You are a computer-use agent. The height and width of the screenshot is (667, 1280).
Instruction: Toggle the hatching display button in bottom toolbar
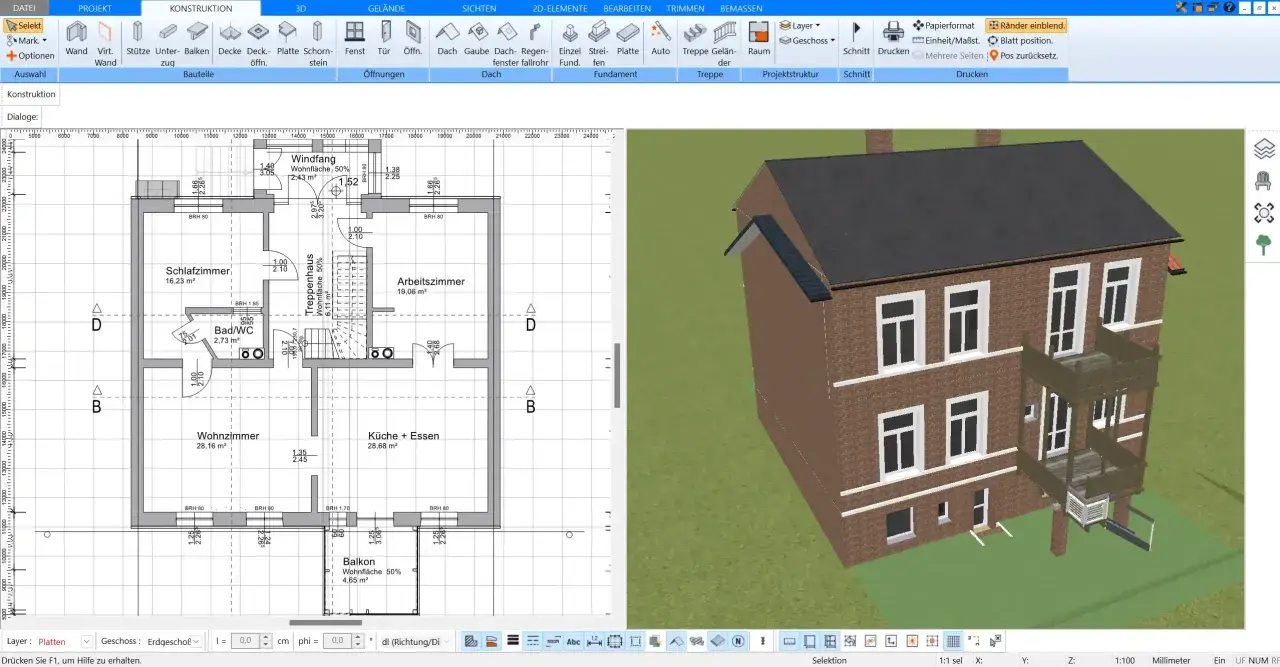point(471,641)
